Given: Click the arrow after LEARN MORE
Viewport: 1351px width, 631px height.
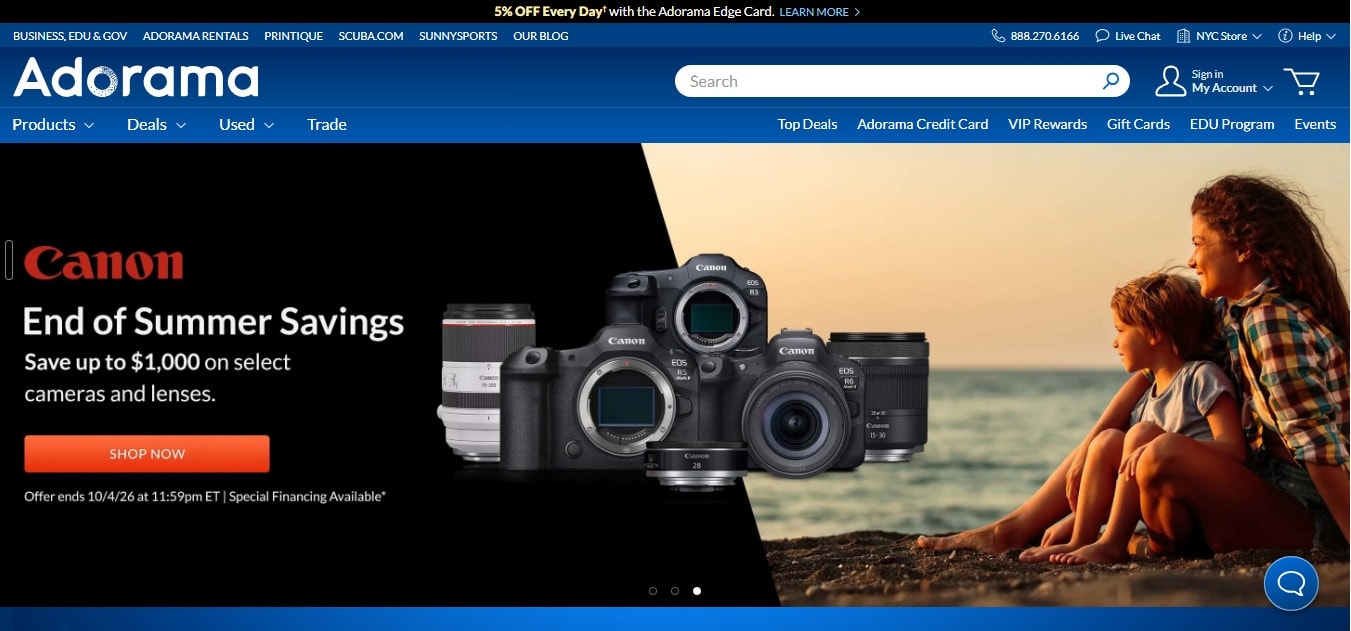Looking at the screenshot, I should 857,12.
